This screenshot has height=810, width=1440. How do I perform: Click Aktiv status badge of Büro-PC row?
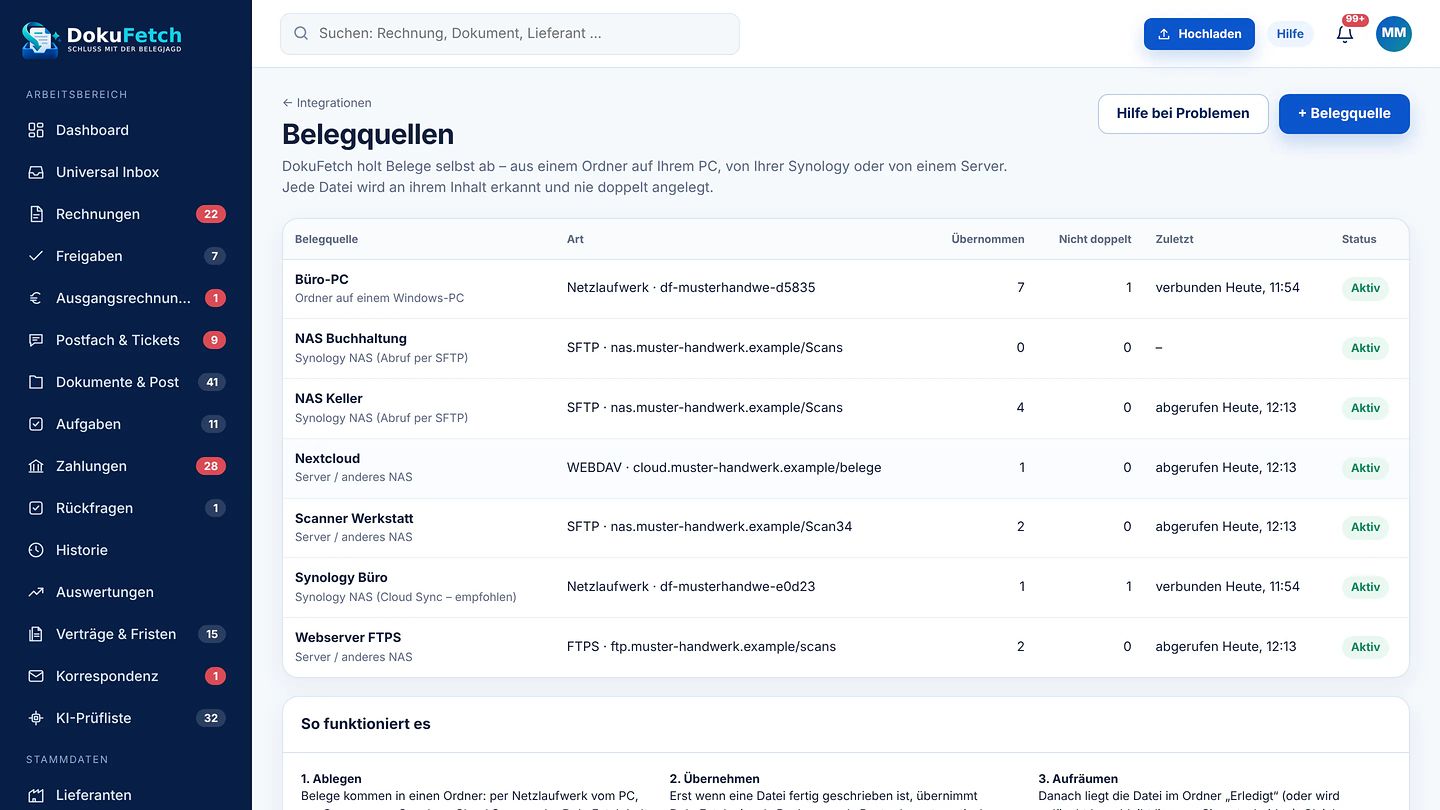(1365, 288)
